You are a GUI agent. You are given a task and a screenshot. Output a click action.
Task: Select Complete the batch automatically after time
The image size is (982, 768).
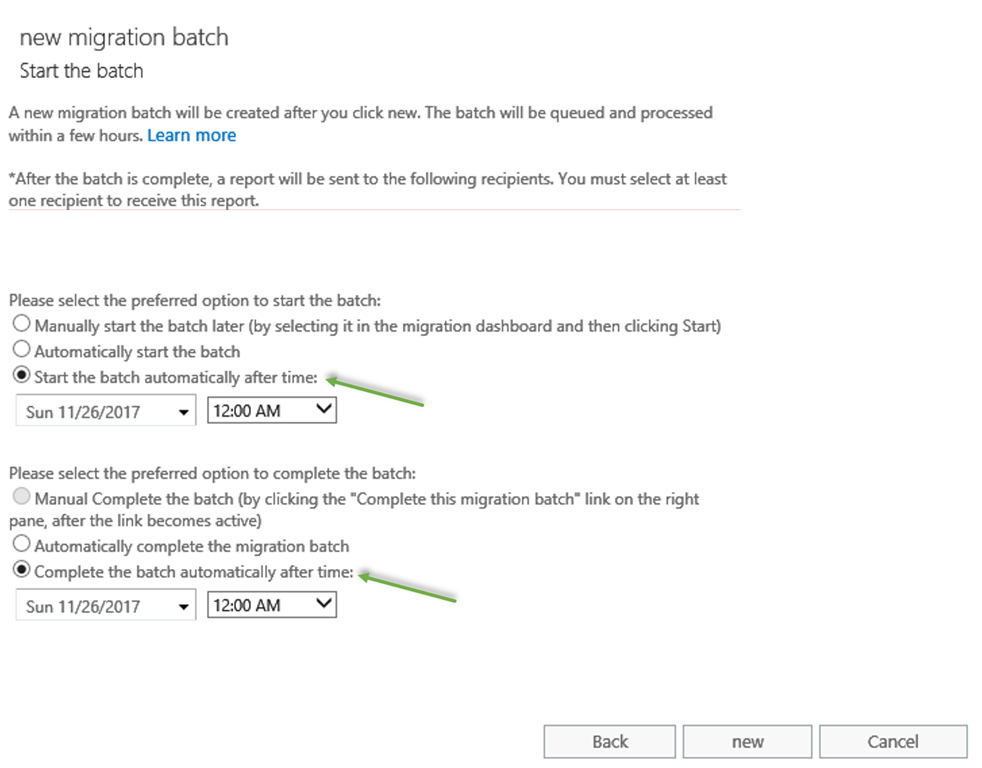[21, 572]
